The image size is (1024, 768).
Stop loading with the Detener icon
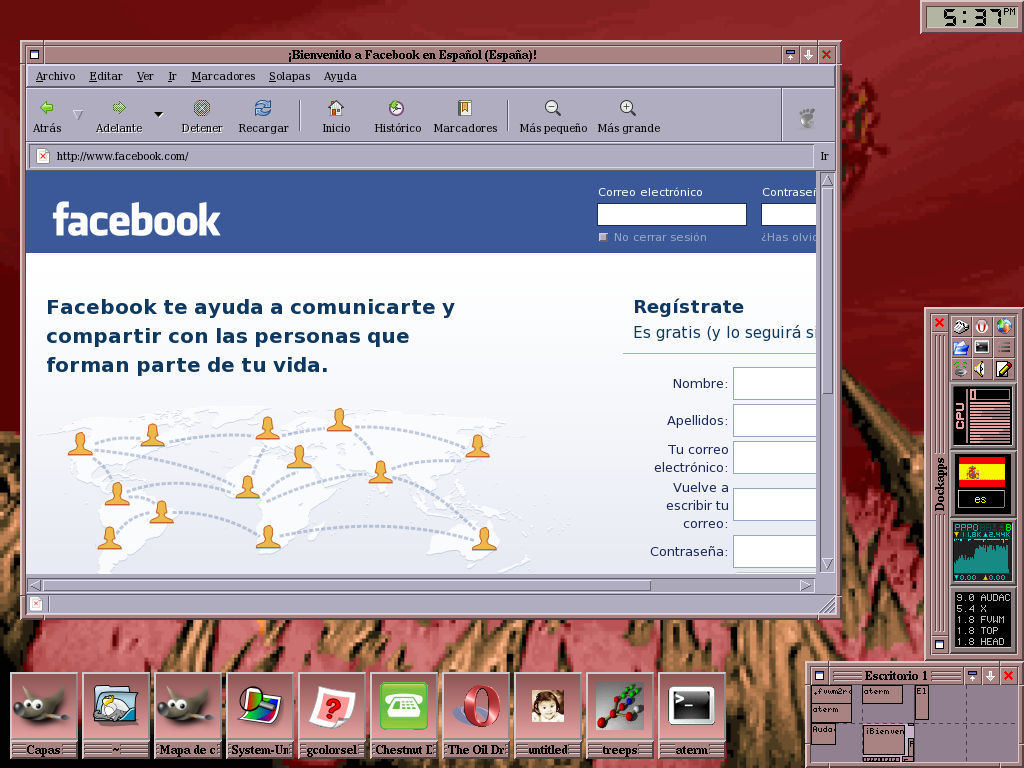(x=202, y=108)
